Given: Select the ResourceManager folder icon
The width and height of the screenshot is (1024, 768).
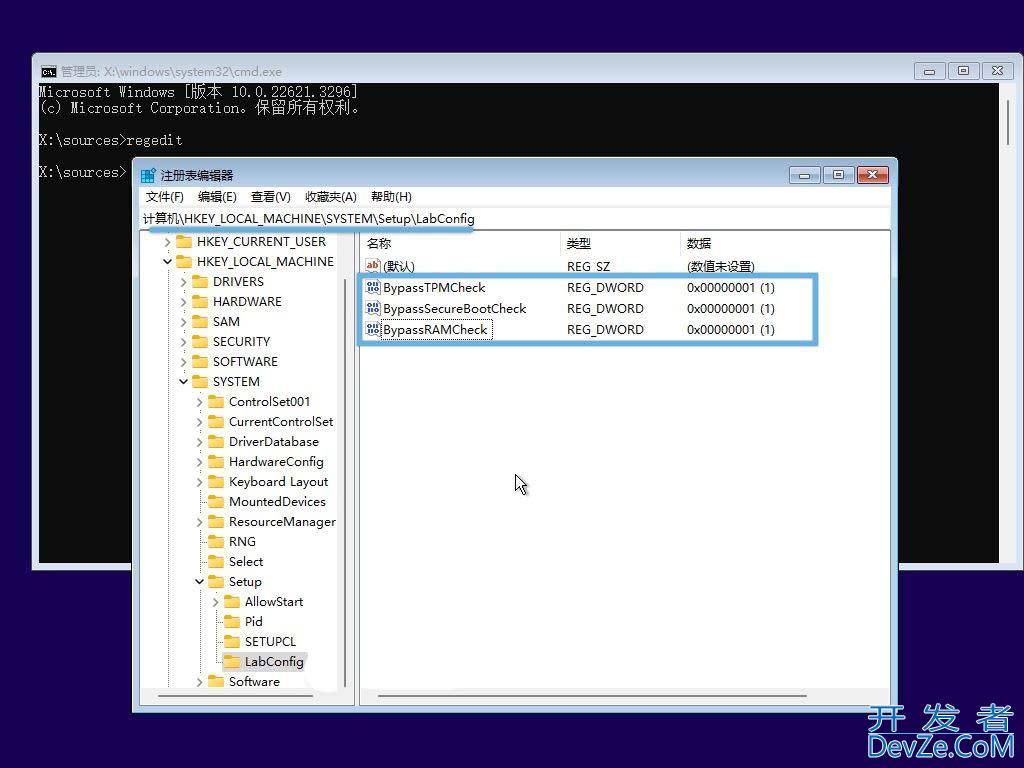Looking at the screenshot, I should 216,521.
